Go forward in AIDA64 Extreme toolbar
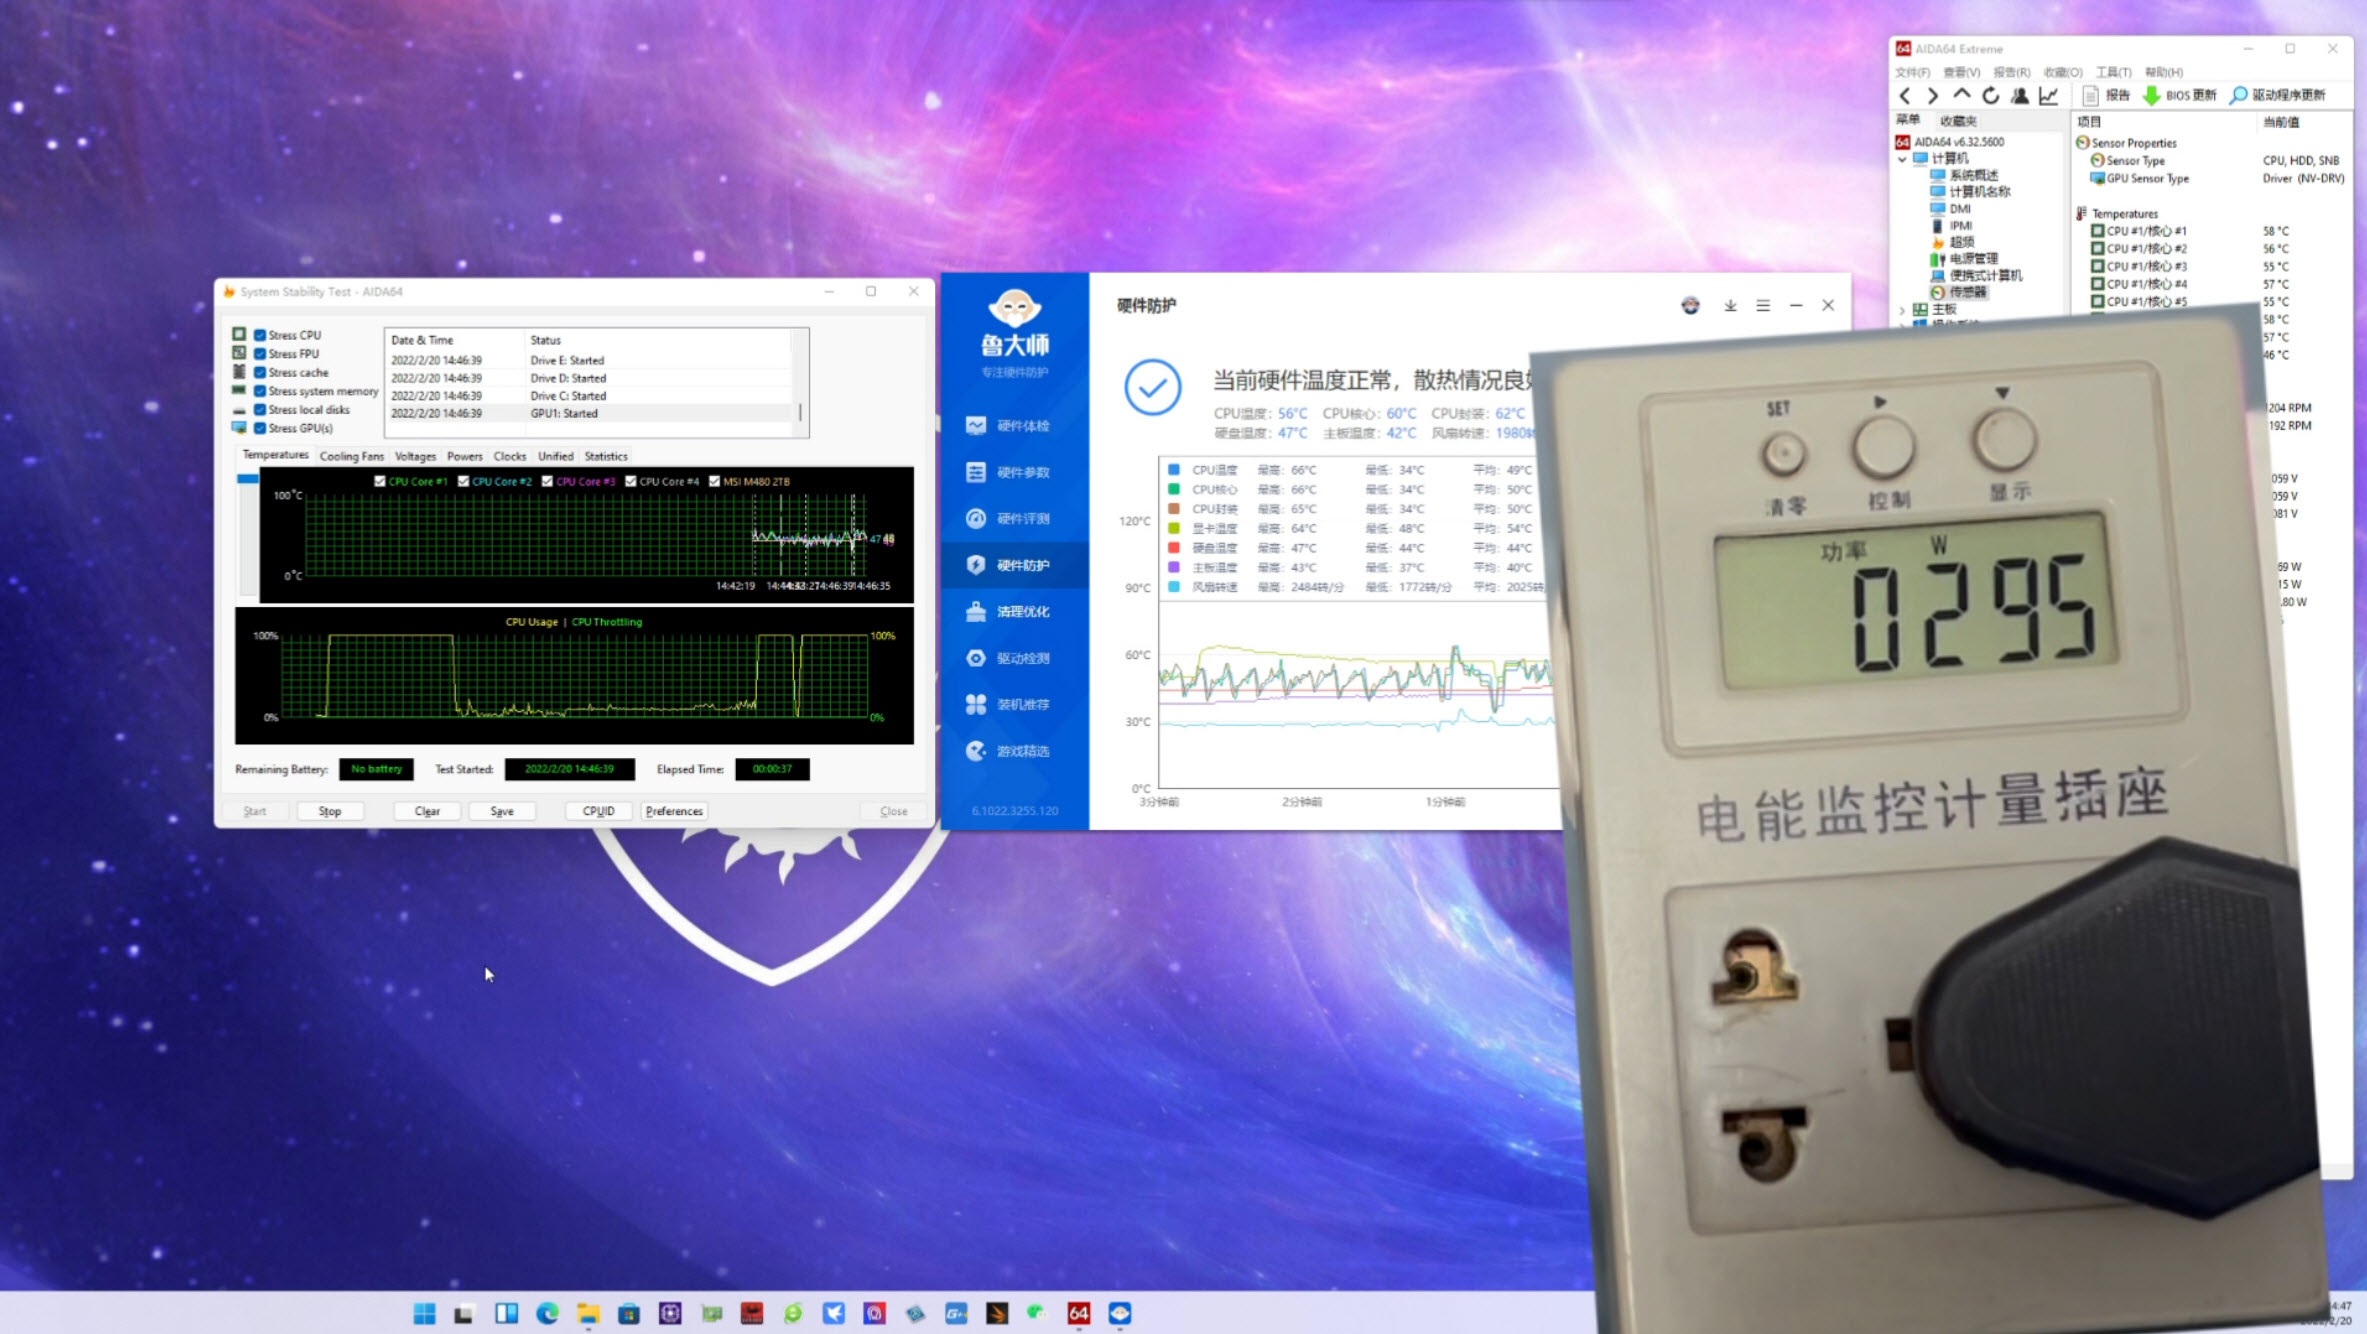This screenshot has height=1334, width=2367. click(x=1933, y=96)
